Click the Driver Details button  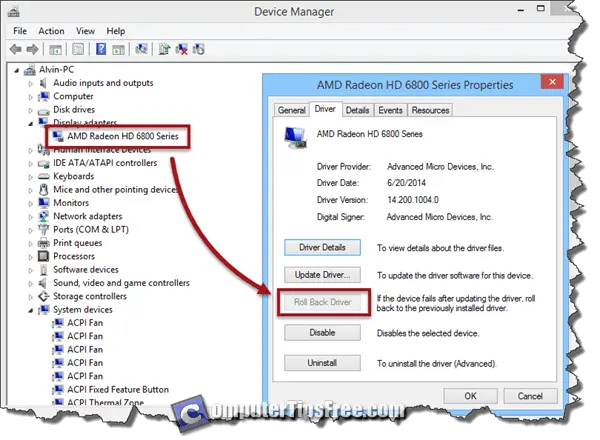[322, 248]
